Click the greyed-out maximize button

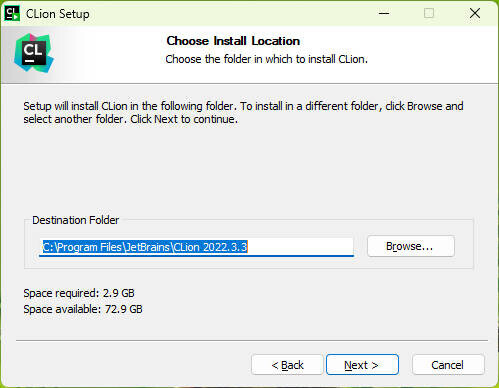429,13
